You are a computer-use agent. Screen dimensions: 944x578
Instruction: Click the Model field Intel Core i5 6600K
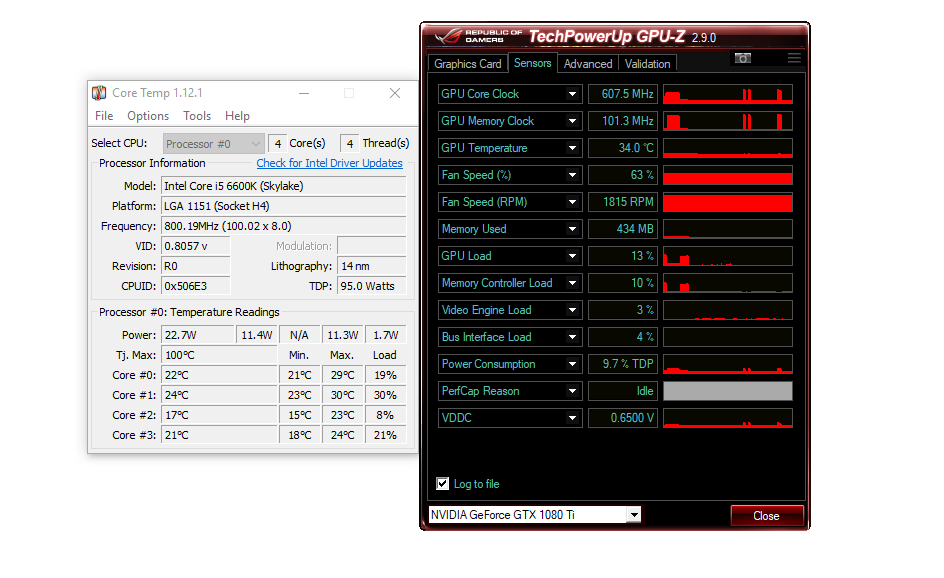(284, 186)
